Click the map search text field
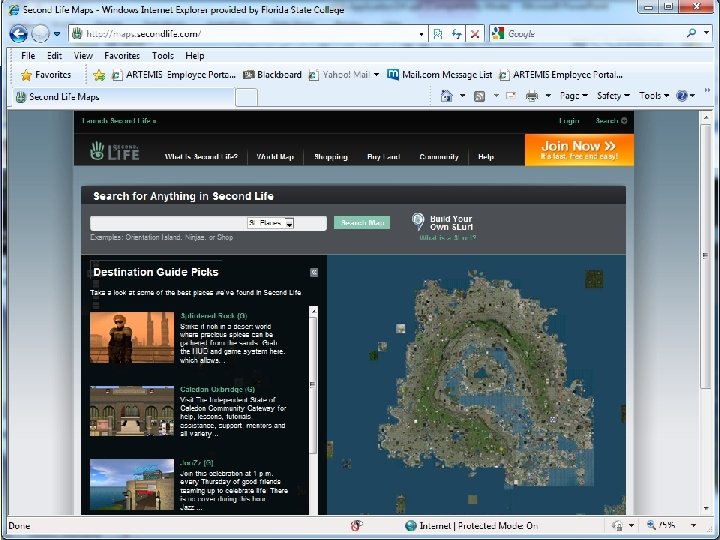Image resolution: width=720 pixels, height=540 pixels. (x=168, y=223)
